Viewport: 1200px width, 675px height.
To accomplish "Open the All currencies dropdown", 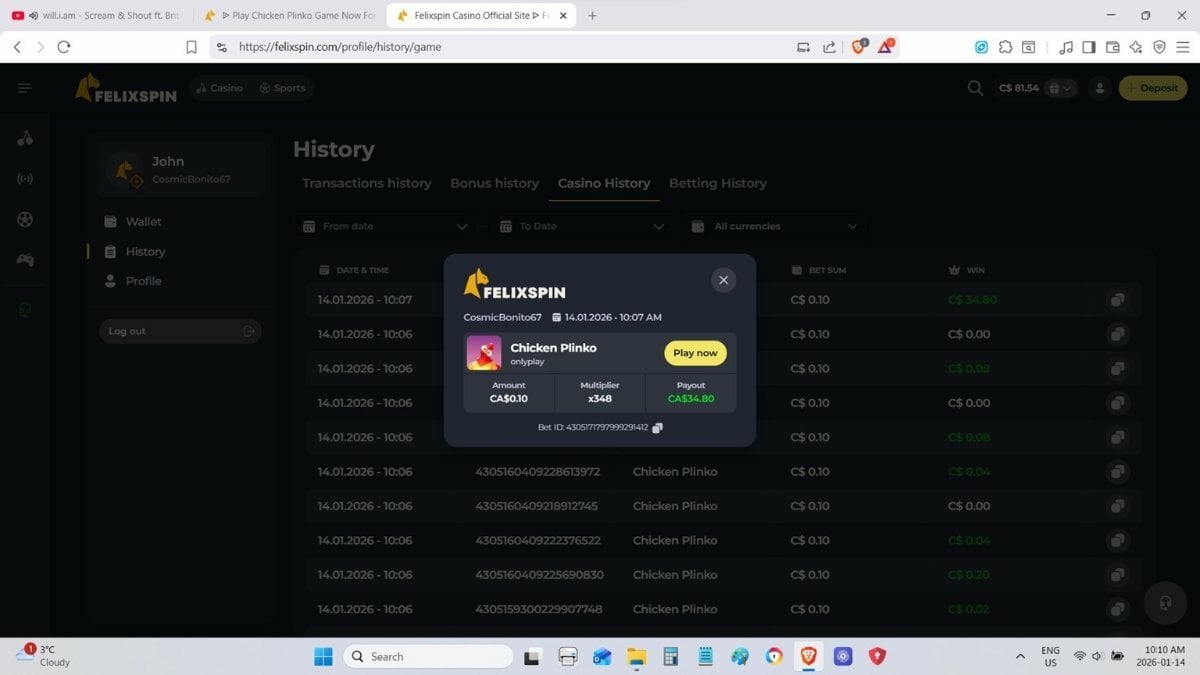I will click(x=775, y=227).
